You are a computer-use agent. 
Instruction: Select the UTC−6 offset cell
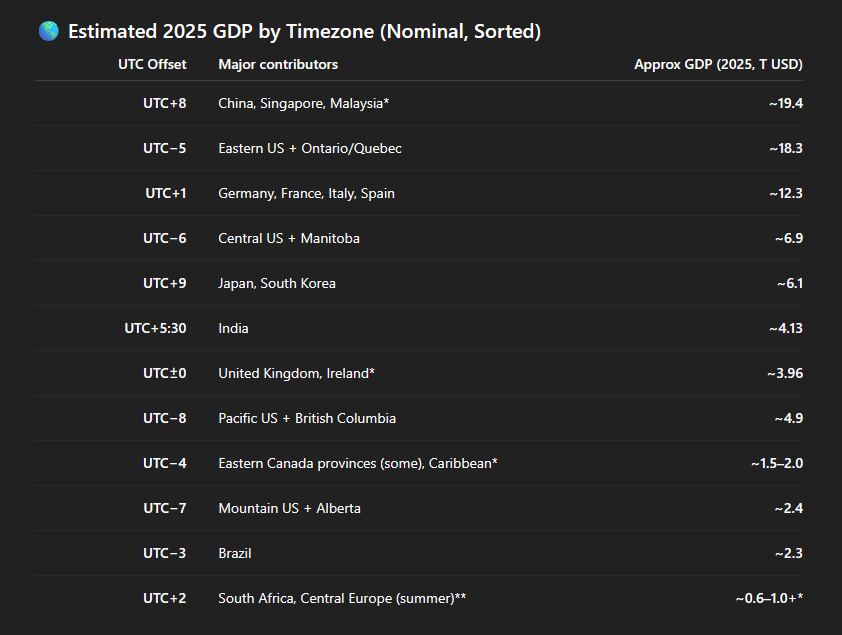[x=164, y=238]
